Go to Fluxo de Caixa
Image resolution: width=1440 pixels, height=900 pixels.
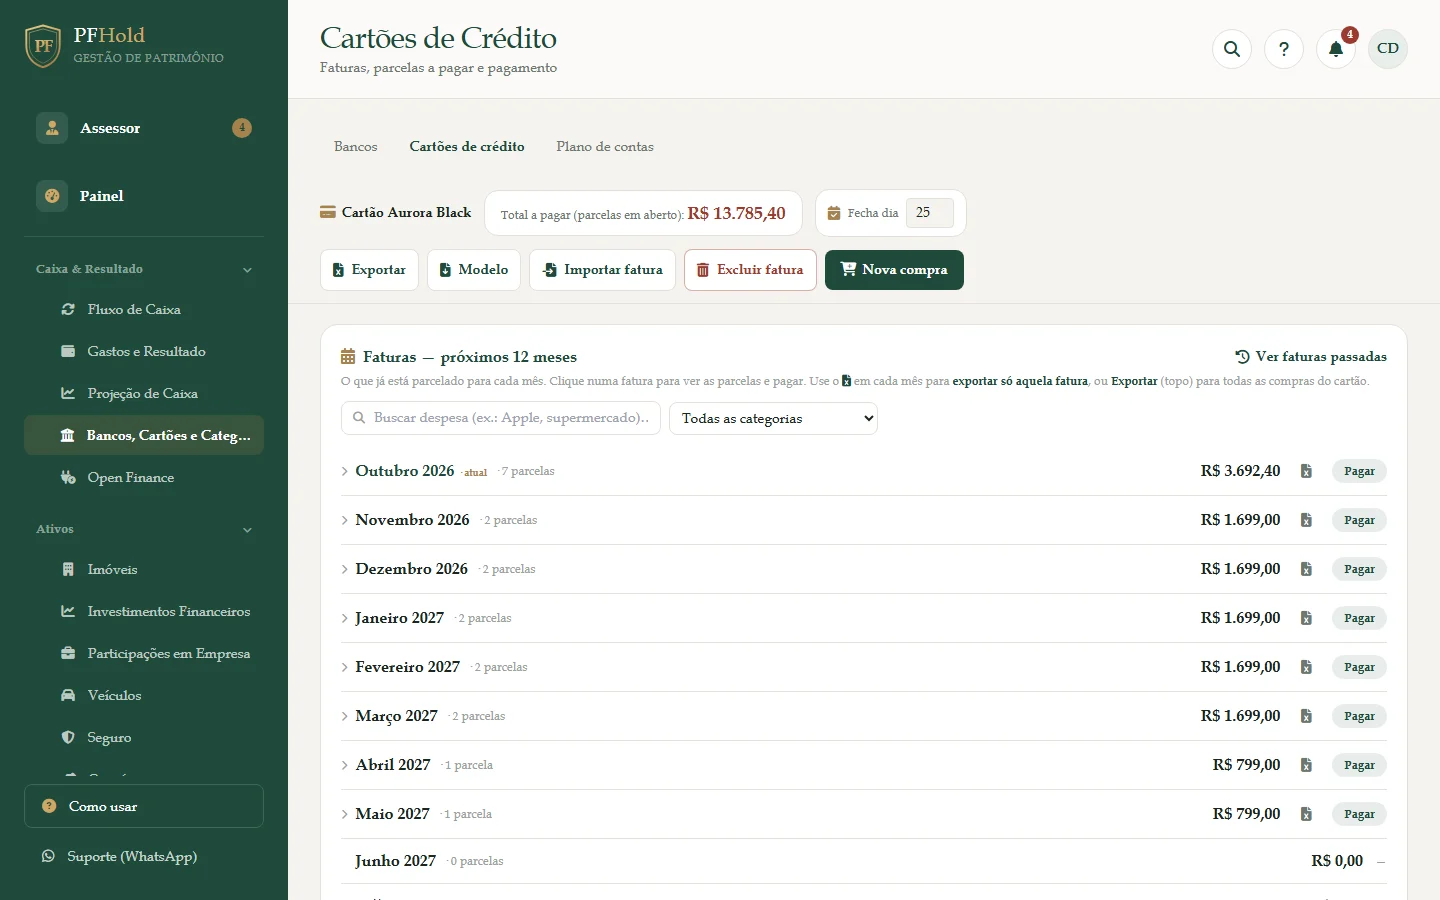[144, 310]
